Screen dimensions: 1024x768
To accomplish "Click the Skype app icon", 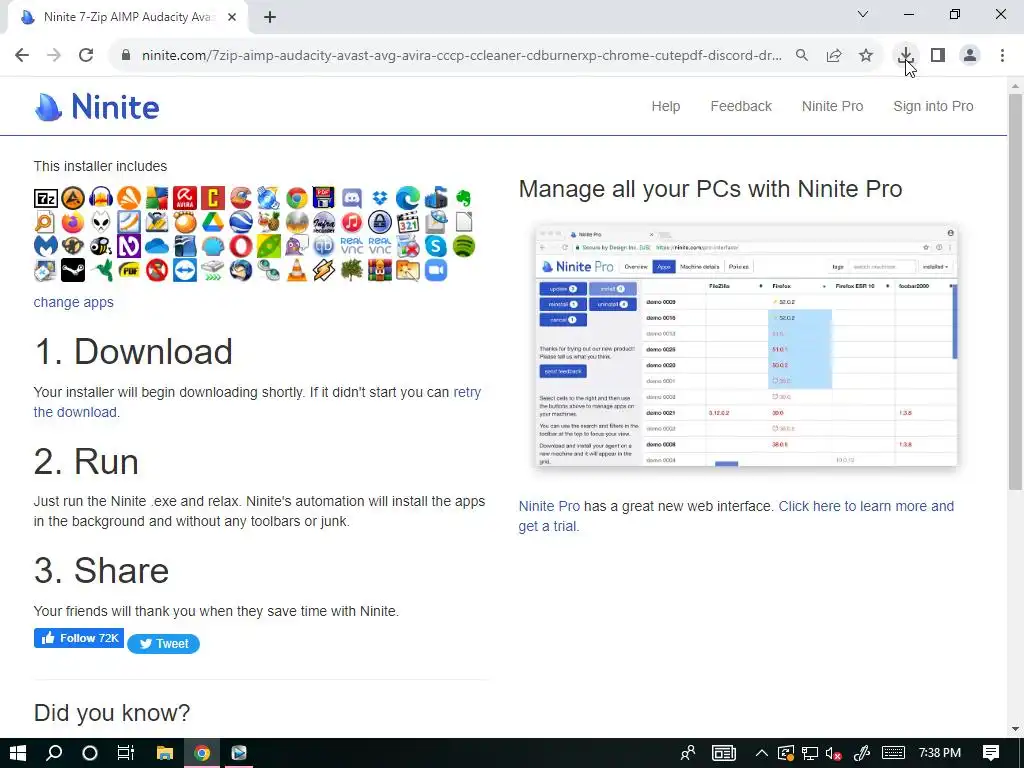I will 436,246.
